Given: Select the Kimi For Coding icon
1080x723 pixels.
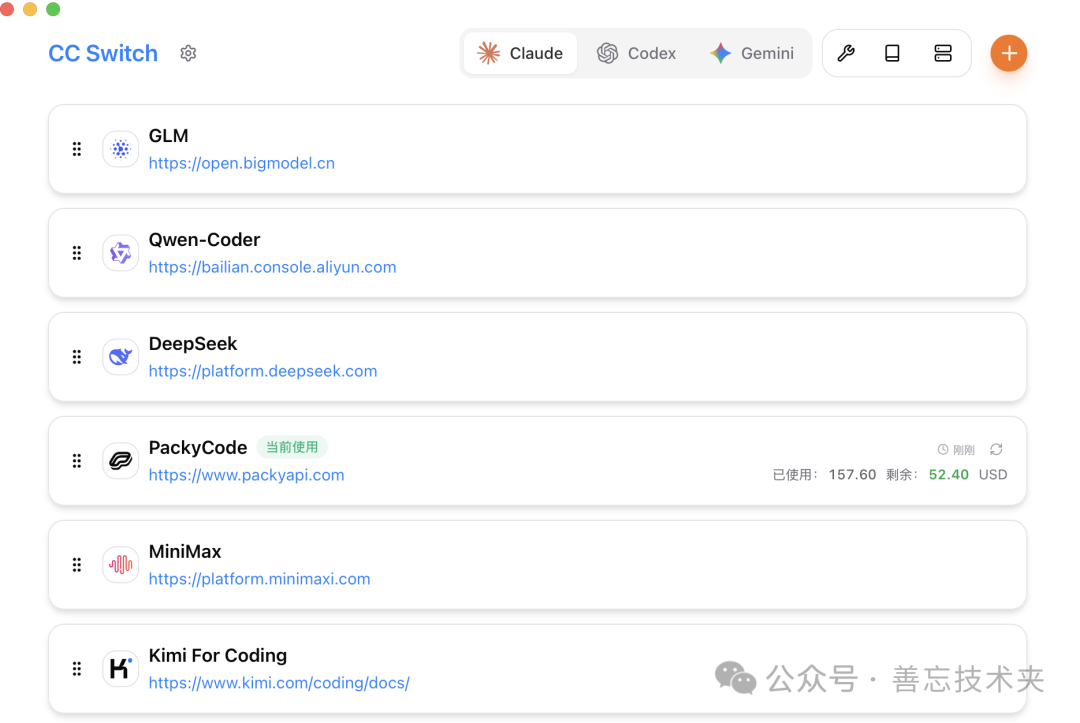Looking at the screenshot, I should 120,668.
